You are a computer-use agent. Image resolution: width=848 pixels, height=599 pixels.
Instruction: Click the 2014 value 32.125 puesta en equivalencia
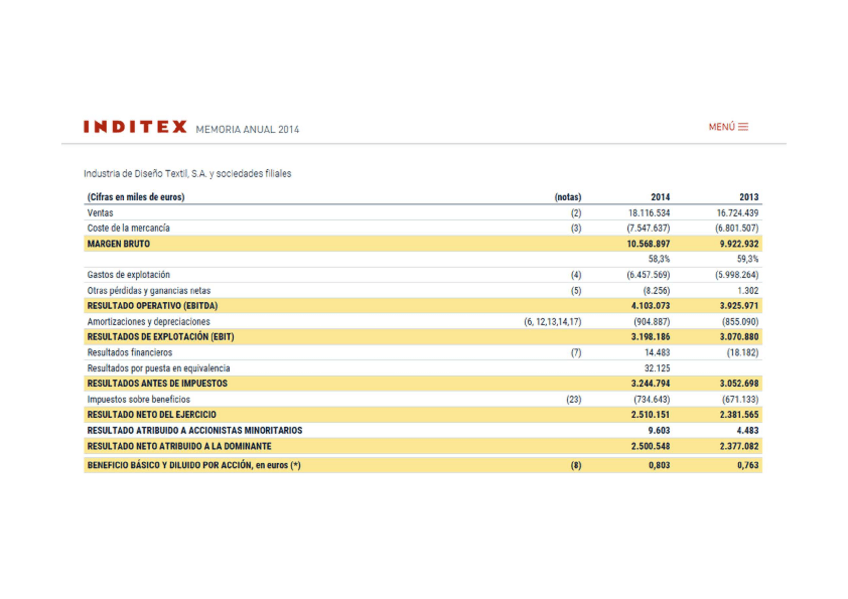pos(657,368)
